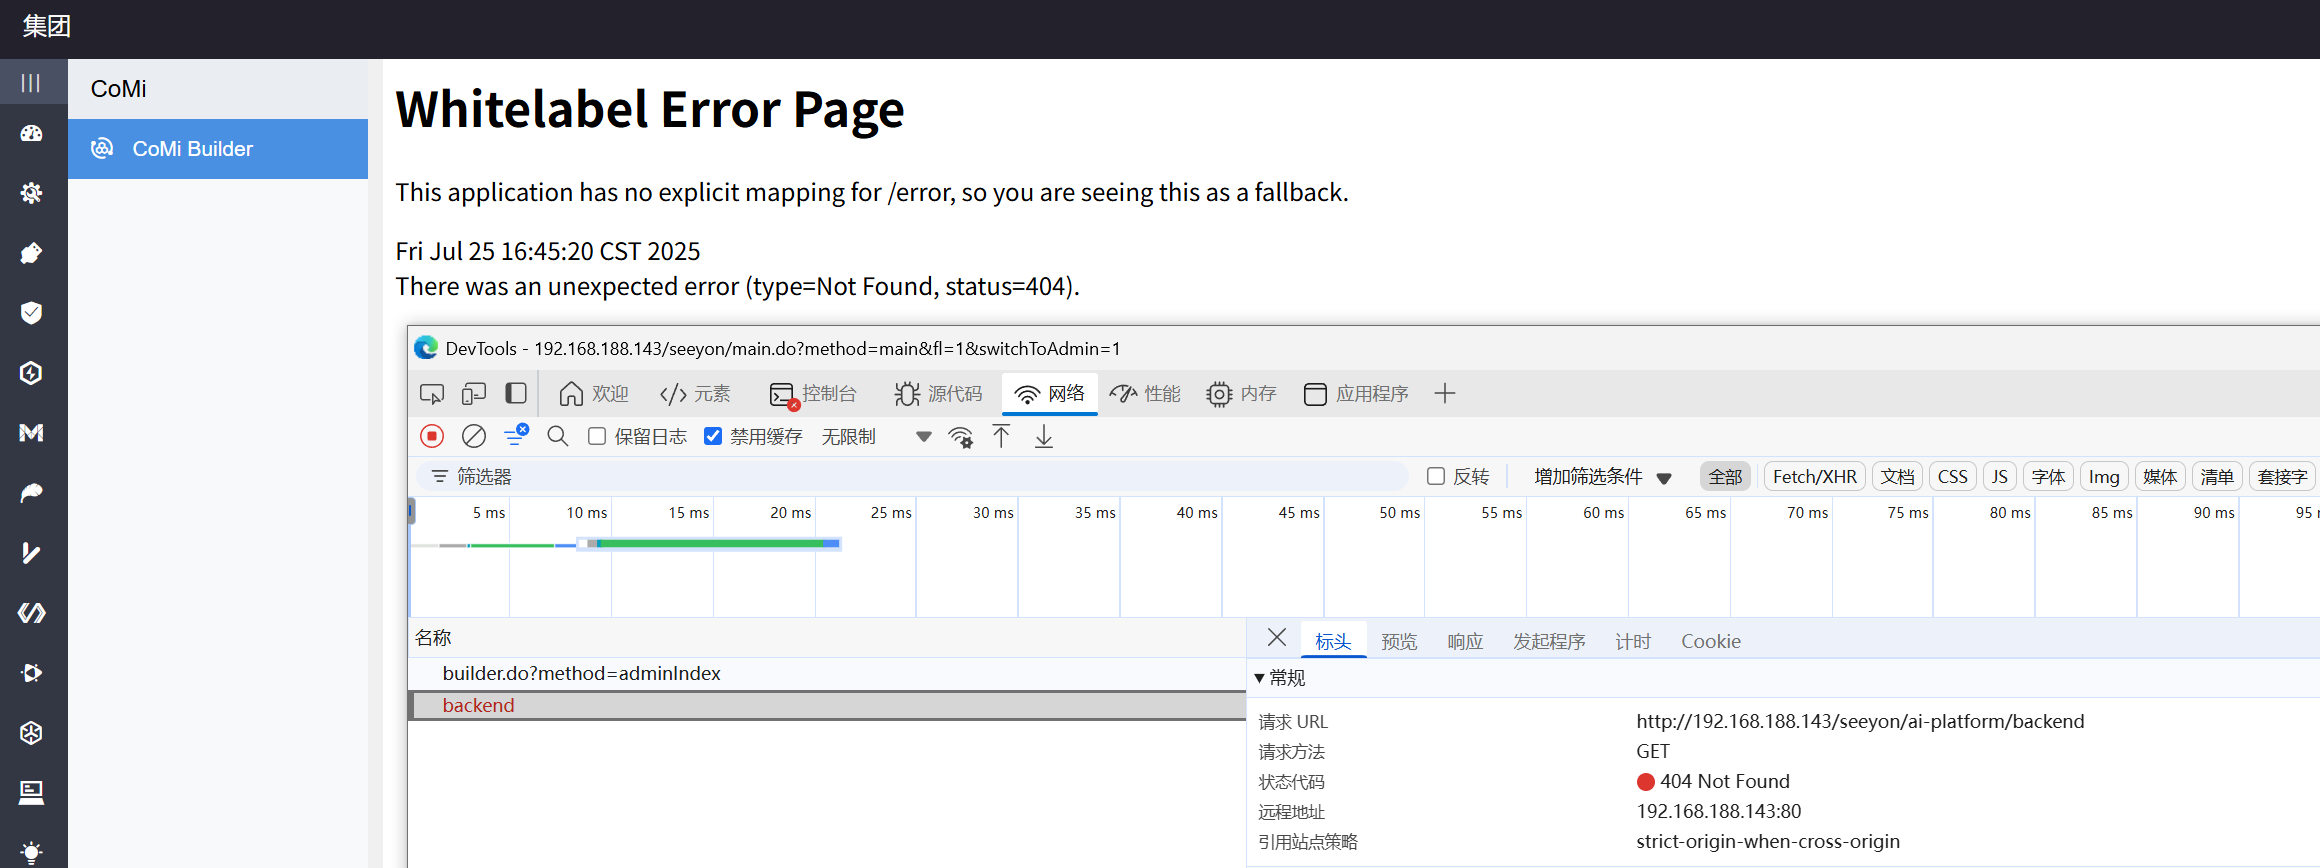Switch to the 控制台 tab
This screenshot has height=868, width=2320.
[x=814, y=394]
